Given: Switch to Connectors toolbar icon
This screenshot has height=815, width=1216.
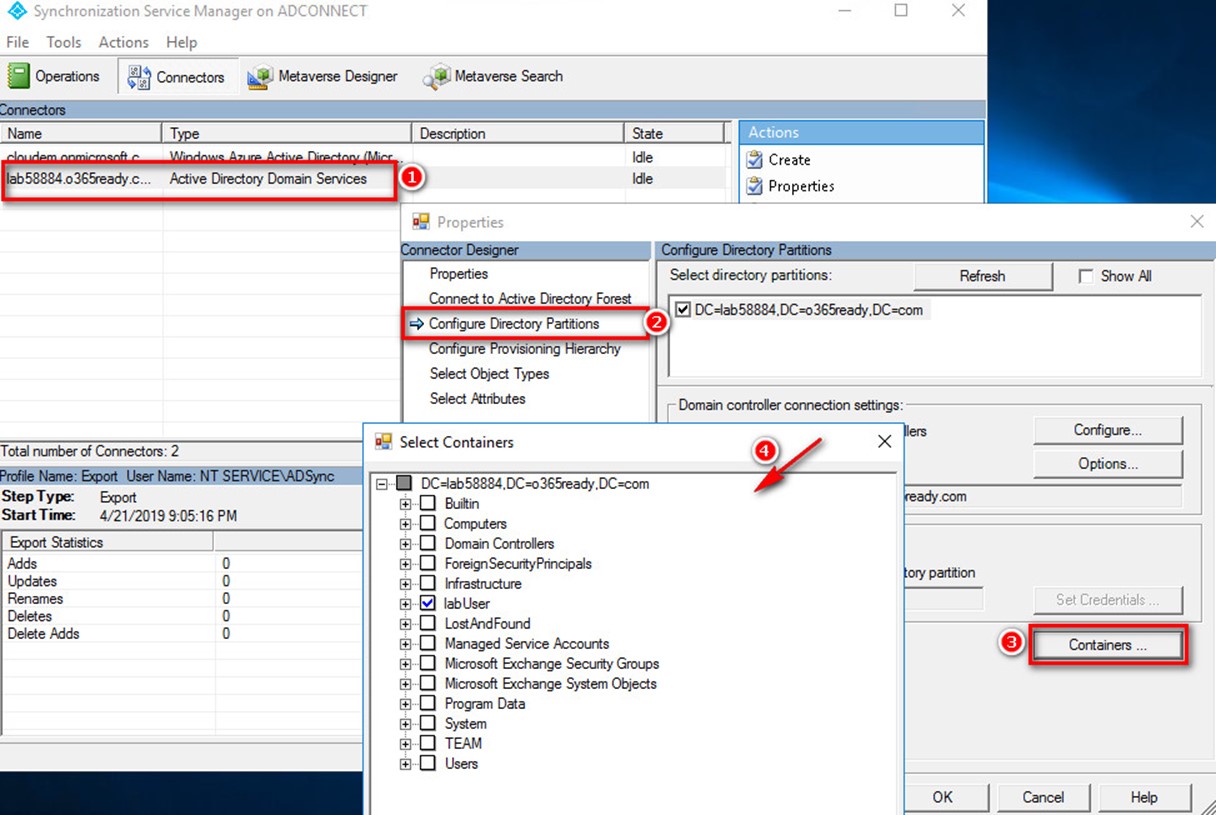Looking at the screenshot, I should pos(138,77).
